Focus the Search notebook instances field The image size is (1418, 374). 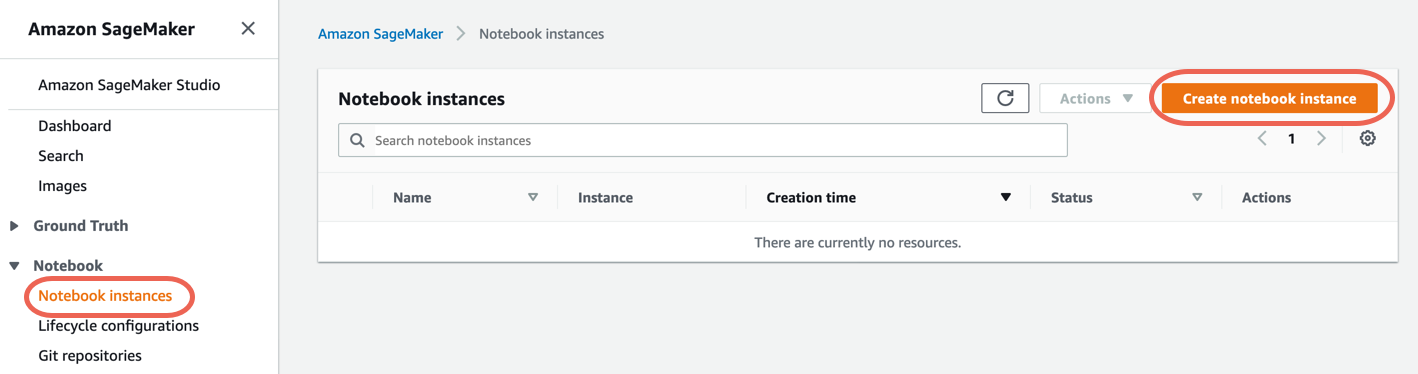703,141
